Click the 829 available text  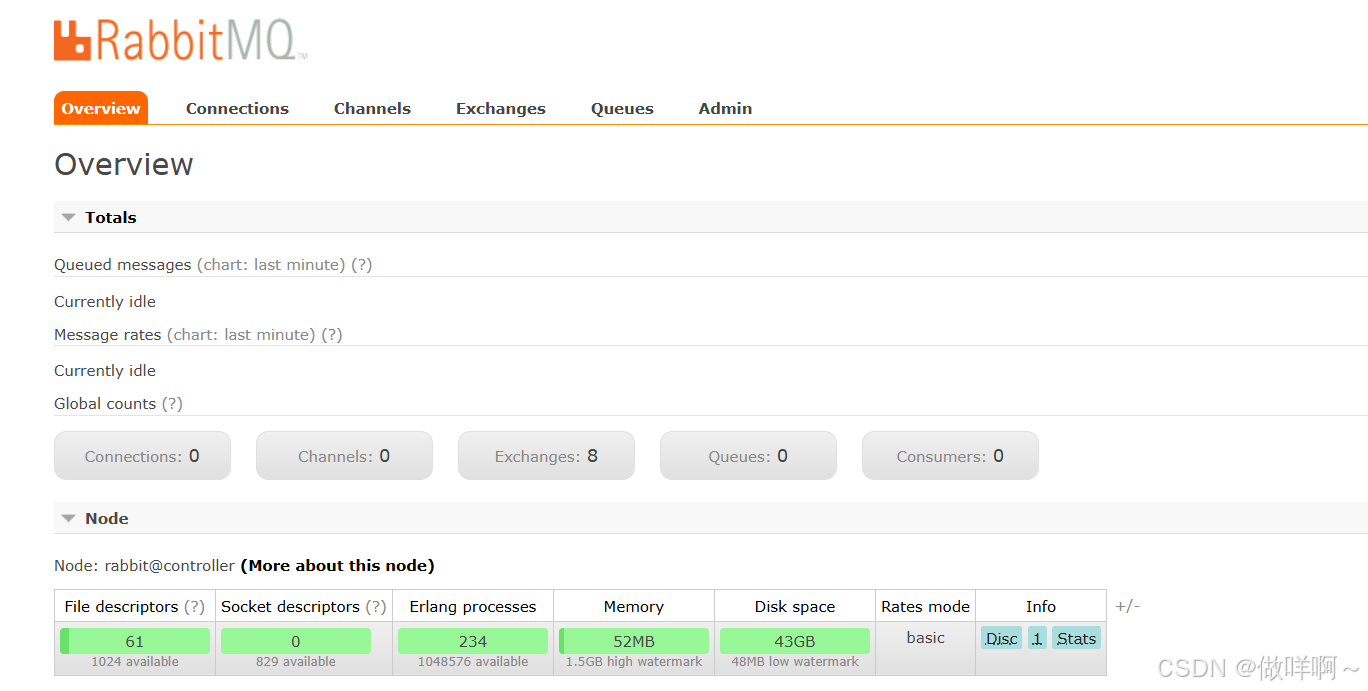point(296,662)
